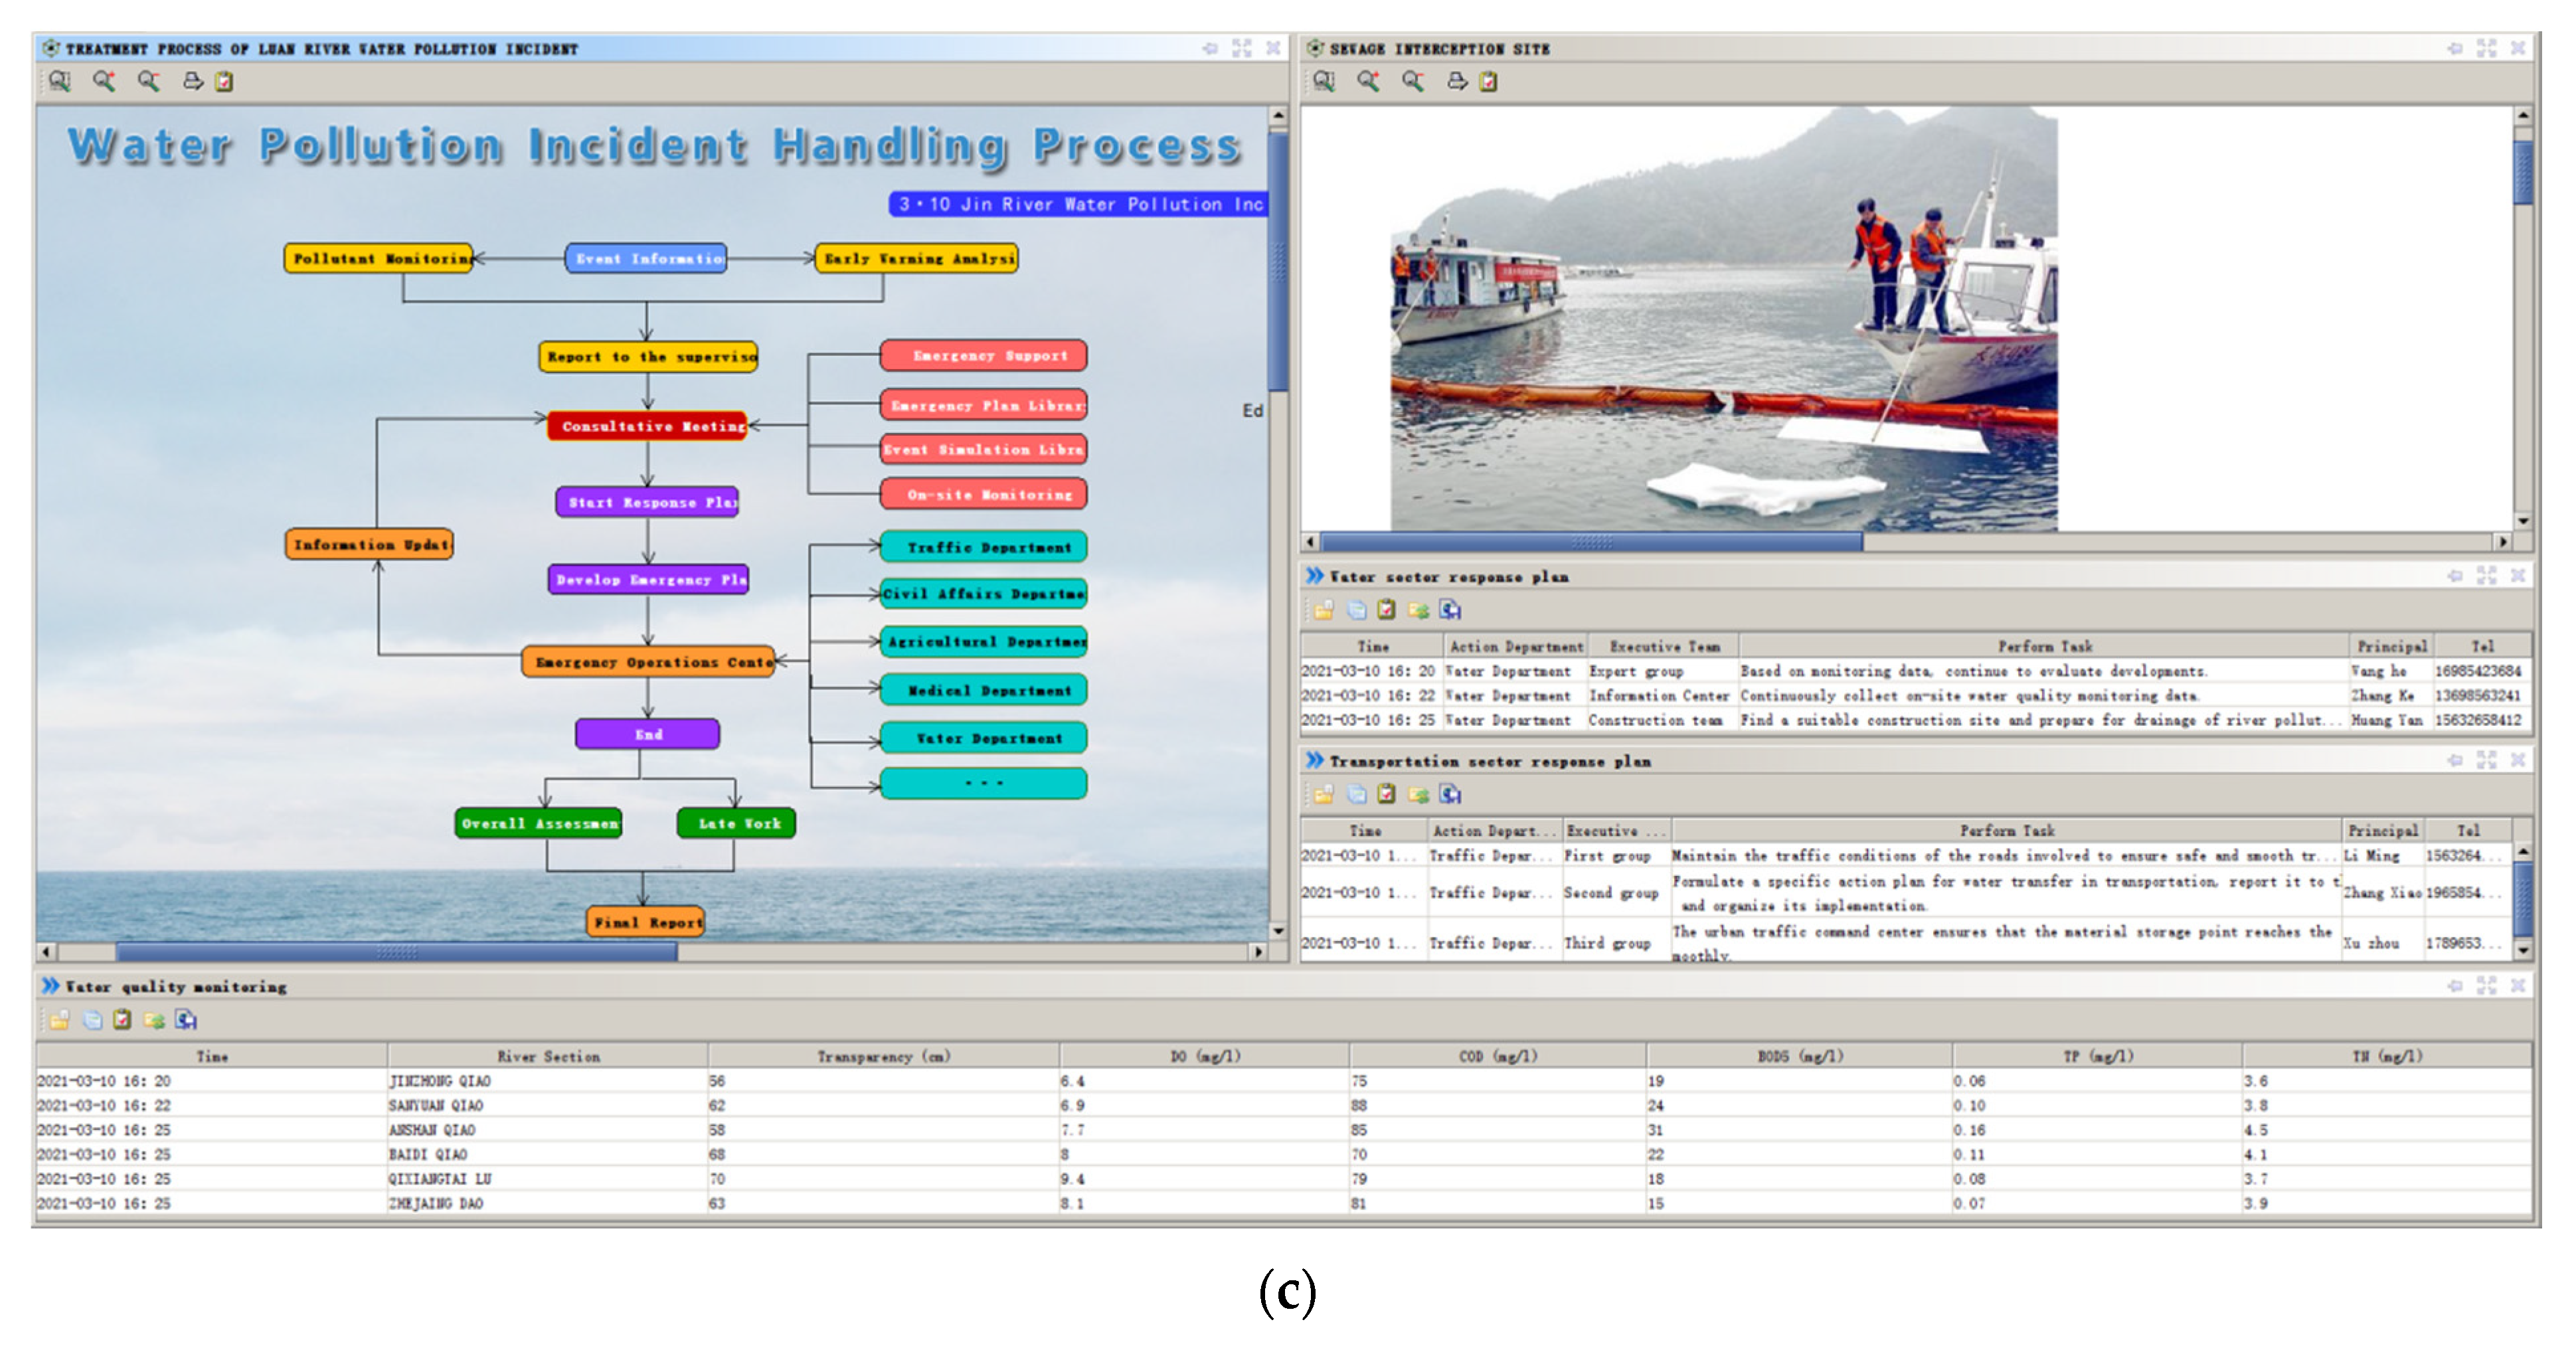The width and height of the screenshot is (2576, 1346).
Task: Collapse Water quality monitoring panel chevron
Action: 50,986
